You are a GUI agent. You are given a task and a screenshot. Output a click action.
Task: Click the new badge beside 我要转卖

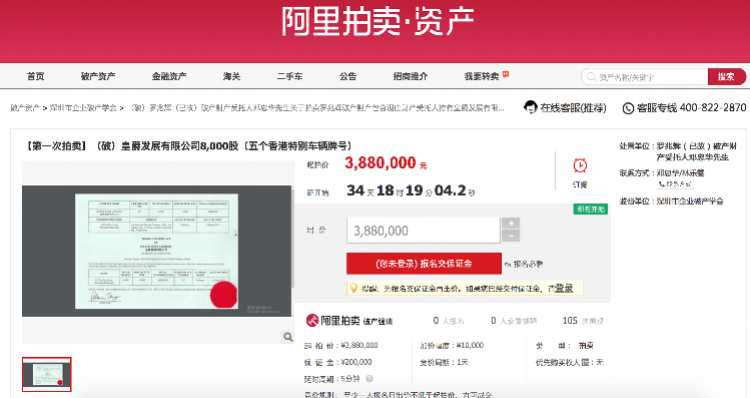(506, 74)
